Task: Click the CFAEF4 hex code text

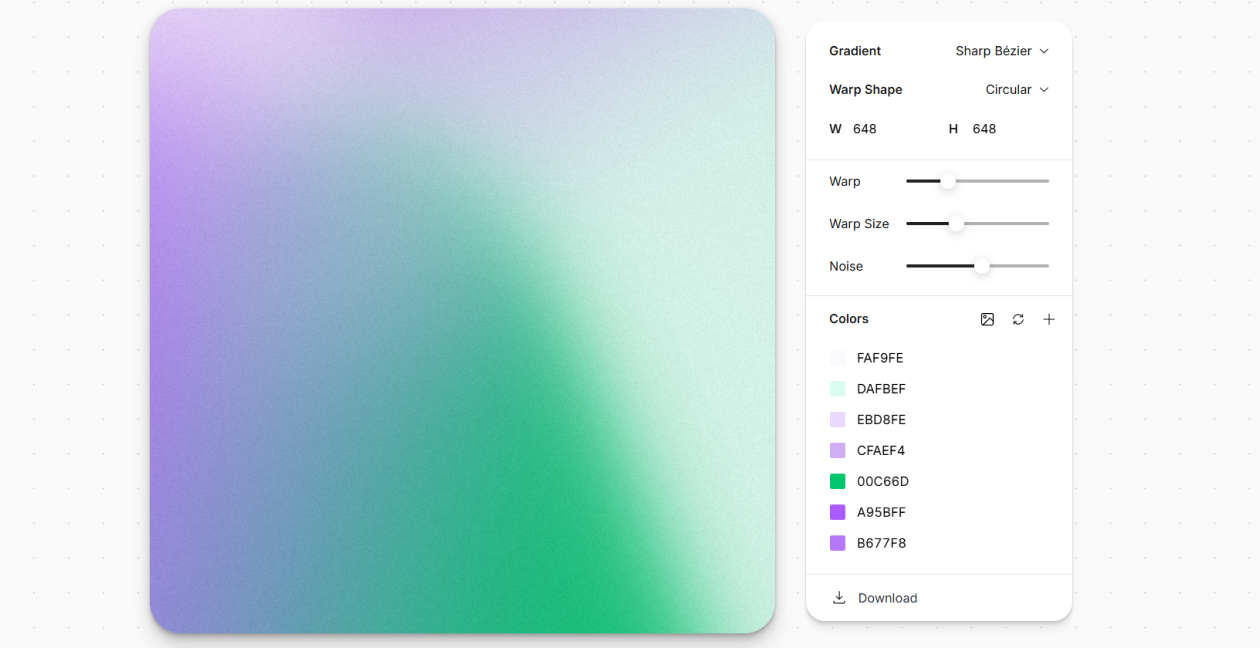Action: (881, 451)
